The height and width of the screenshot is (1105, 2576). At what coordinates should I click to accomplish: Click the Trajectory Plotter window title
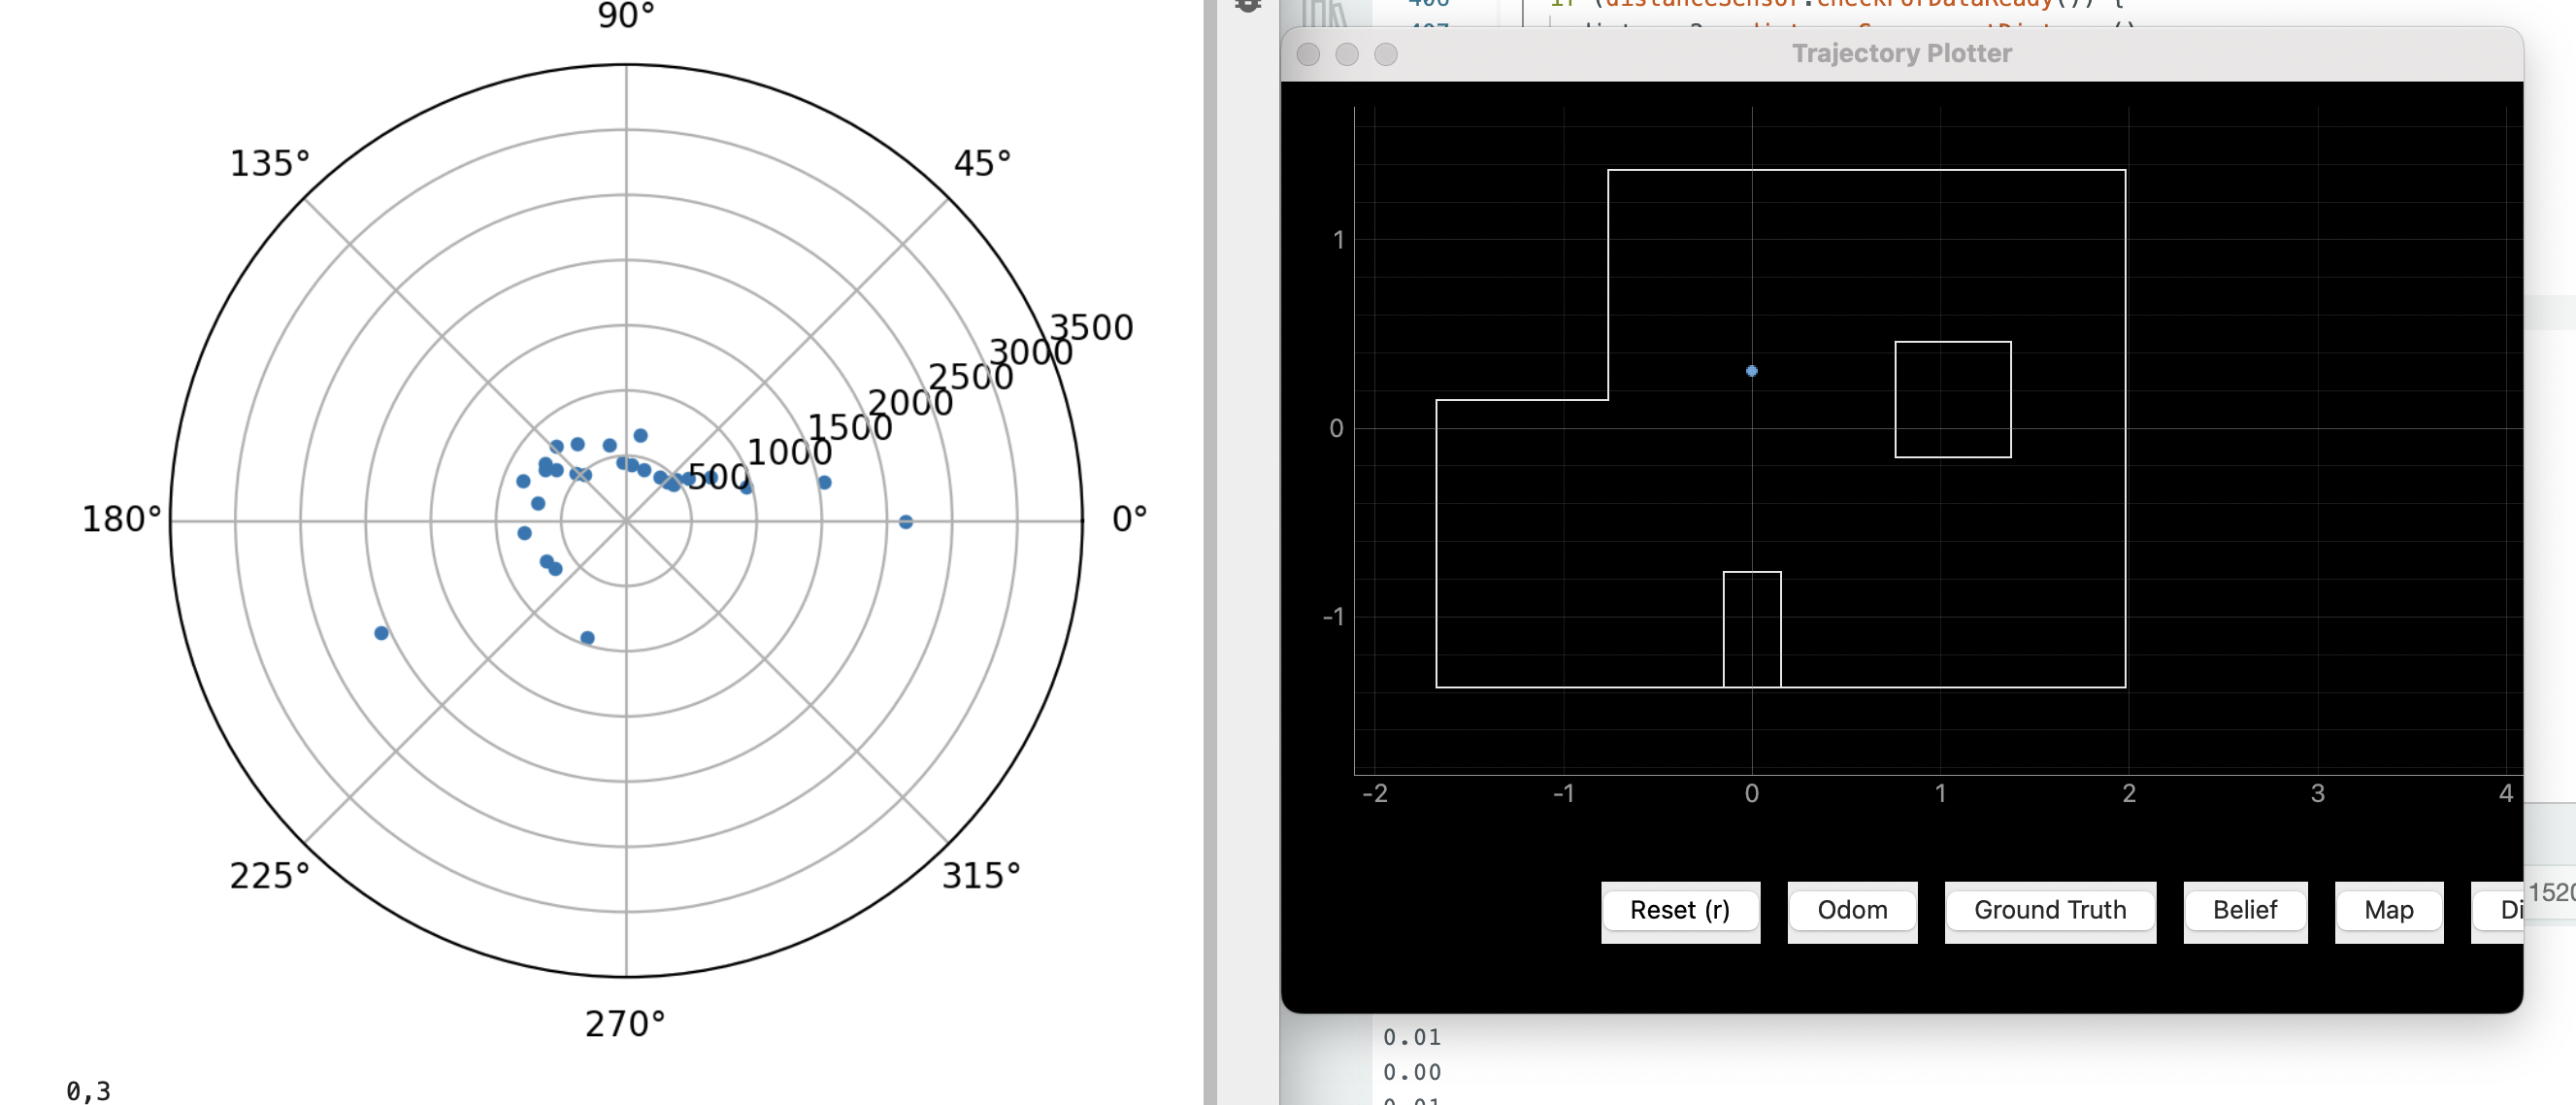(1901, 53)
